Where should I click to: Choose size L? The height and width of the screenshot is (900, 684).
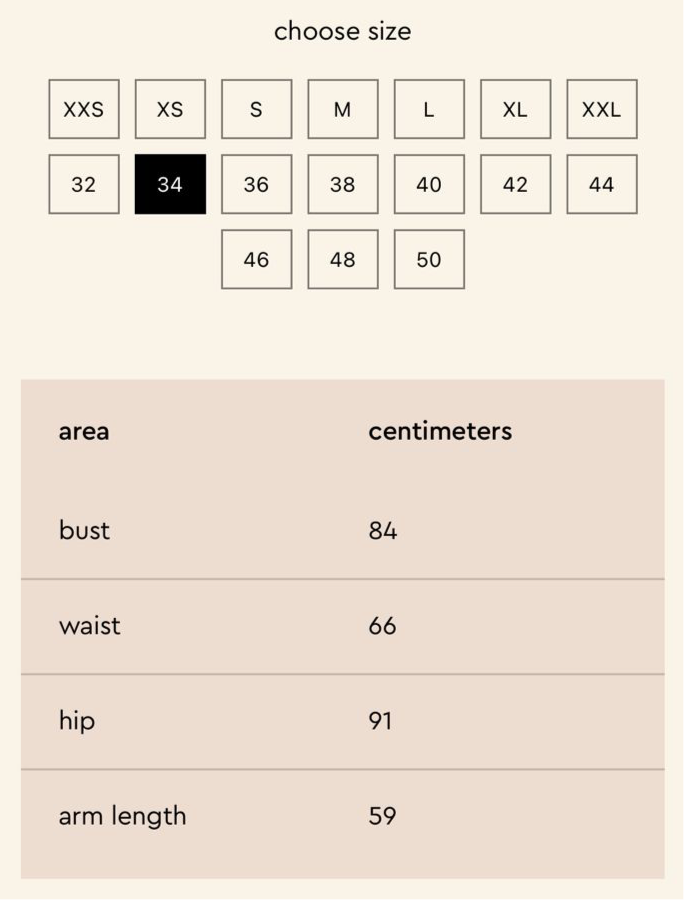(429, 109)
